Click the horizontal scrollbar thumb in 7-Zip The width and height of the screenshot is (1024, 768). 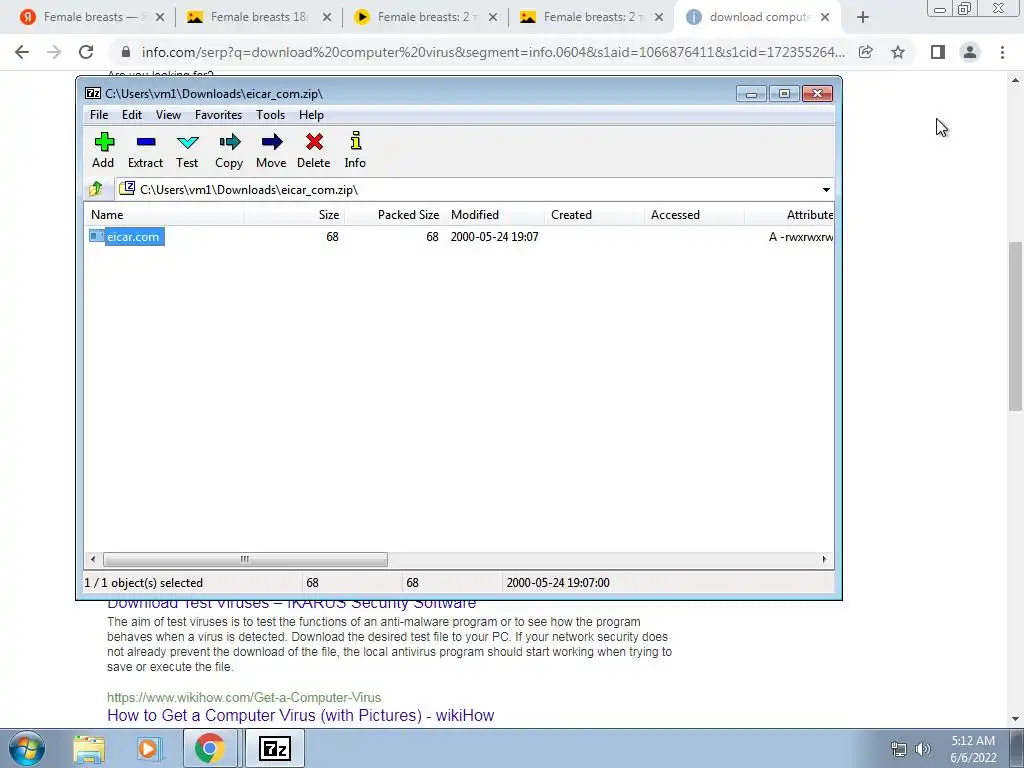pyautogui.click(x=245, y=560)
